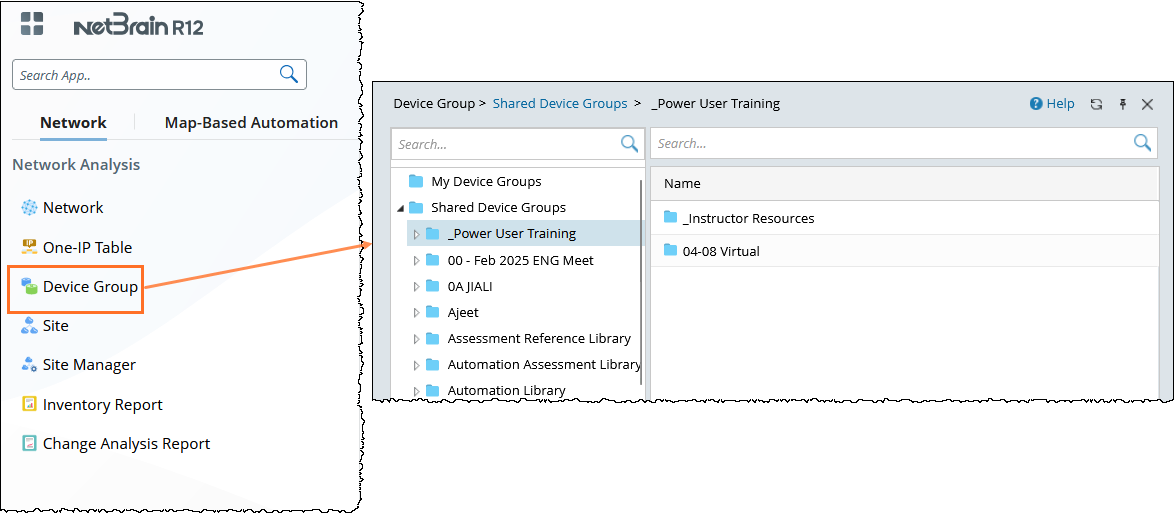Expand the 0A JIALI node

(416, 287)
